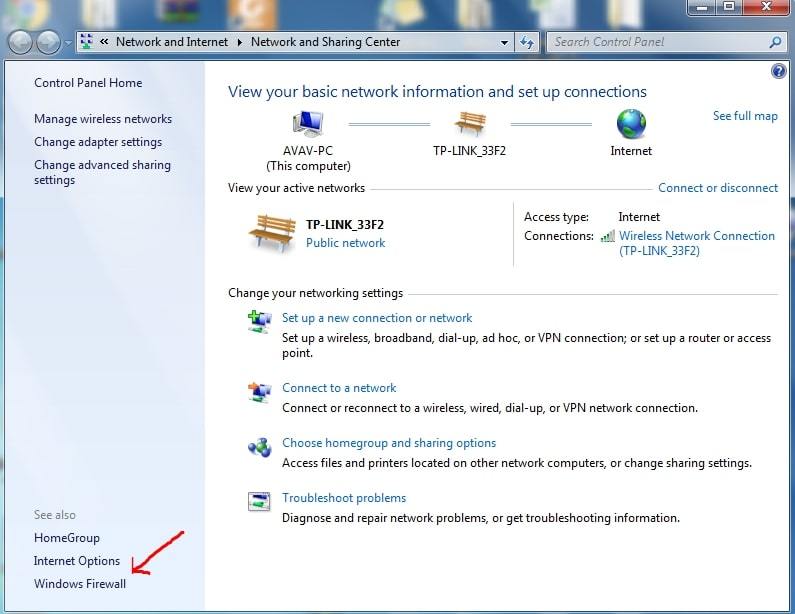The height and width of the screenshot is (614, 795).
Task: Open Internet Options
Action: coord(77,561)
